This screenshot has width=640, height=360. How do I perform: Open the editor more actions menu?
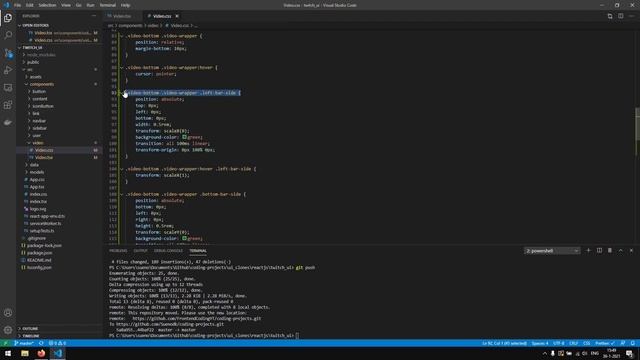click(x=631, y=16)
